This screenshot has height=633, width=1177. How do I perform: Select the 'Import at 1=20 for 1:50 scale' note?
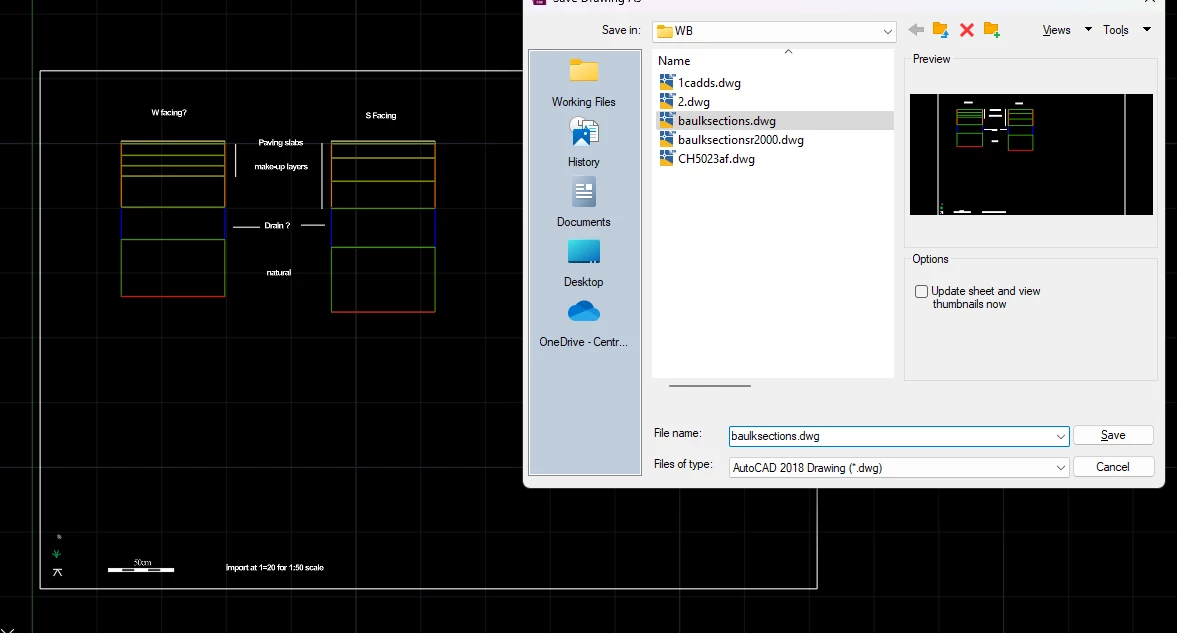tap(275, 568)
